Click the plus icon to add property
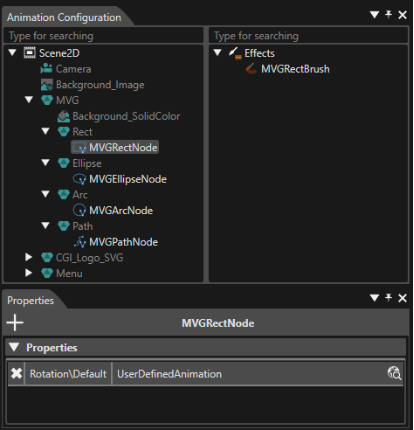 (15, 323)
